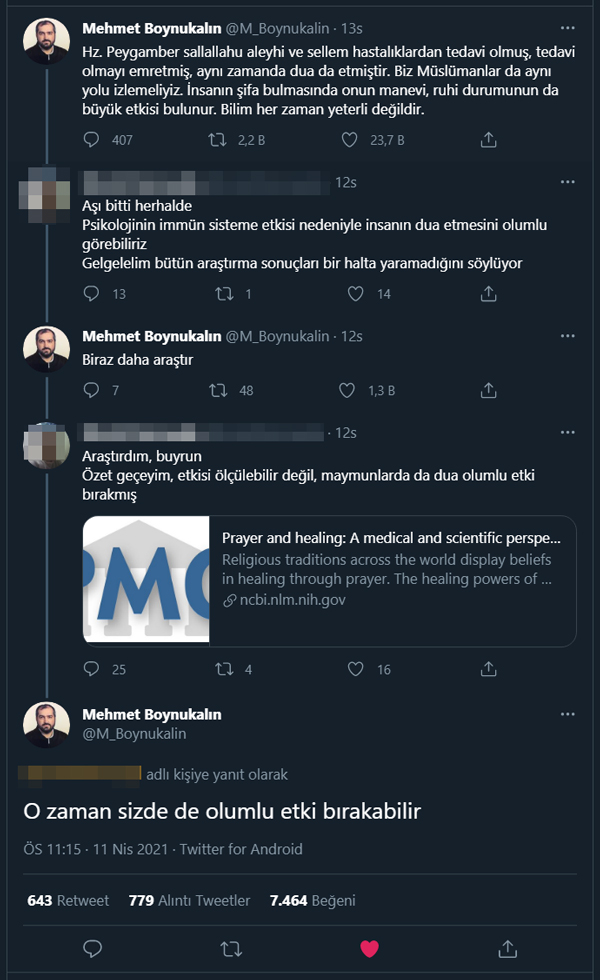Reply to the 'Aşı bitti herhalde' tweet
This screenshot has width=600, height=980.
92,294
